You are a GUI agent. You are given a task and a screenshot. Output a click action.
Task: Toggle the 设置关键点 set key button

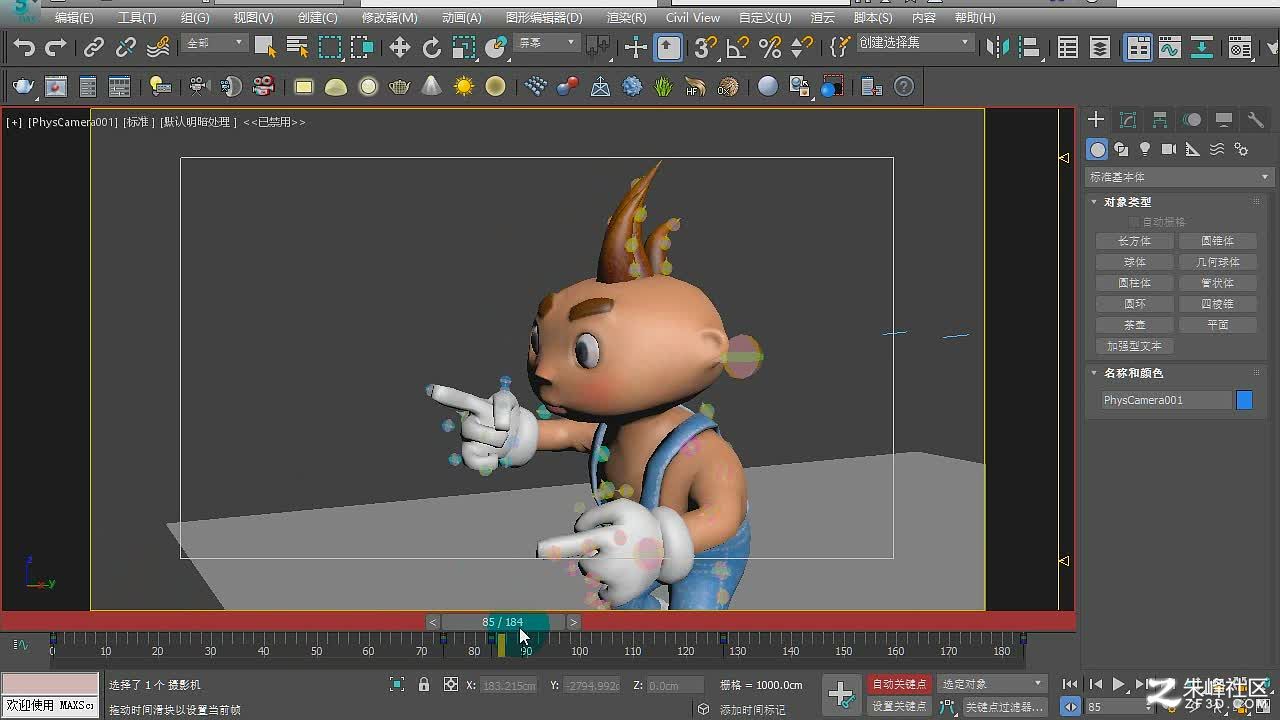tap(899, 706)
